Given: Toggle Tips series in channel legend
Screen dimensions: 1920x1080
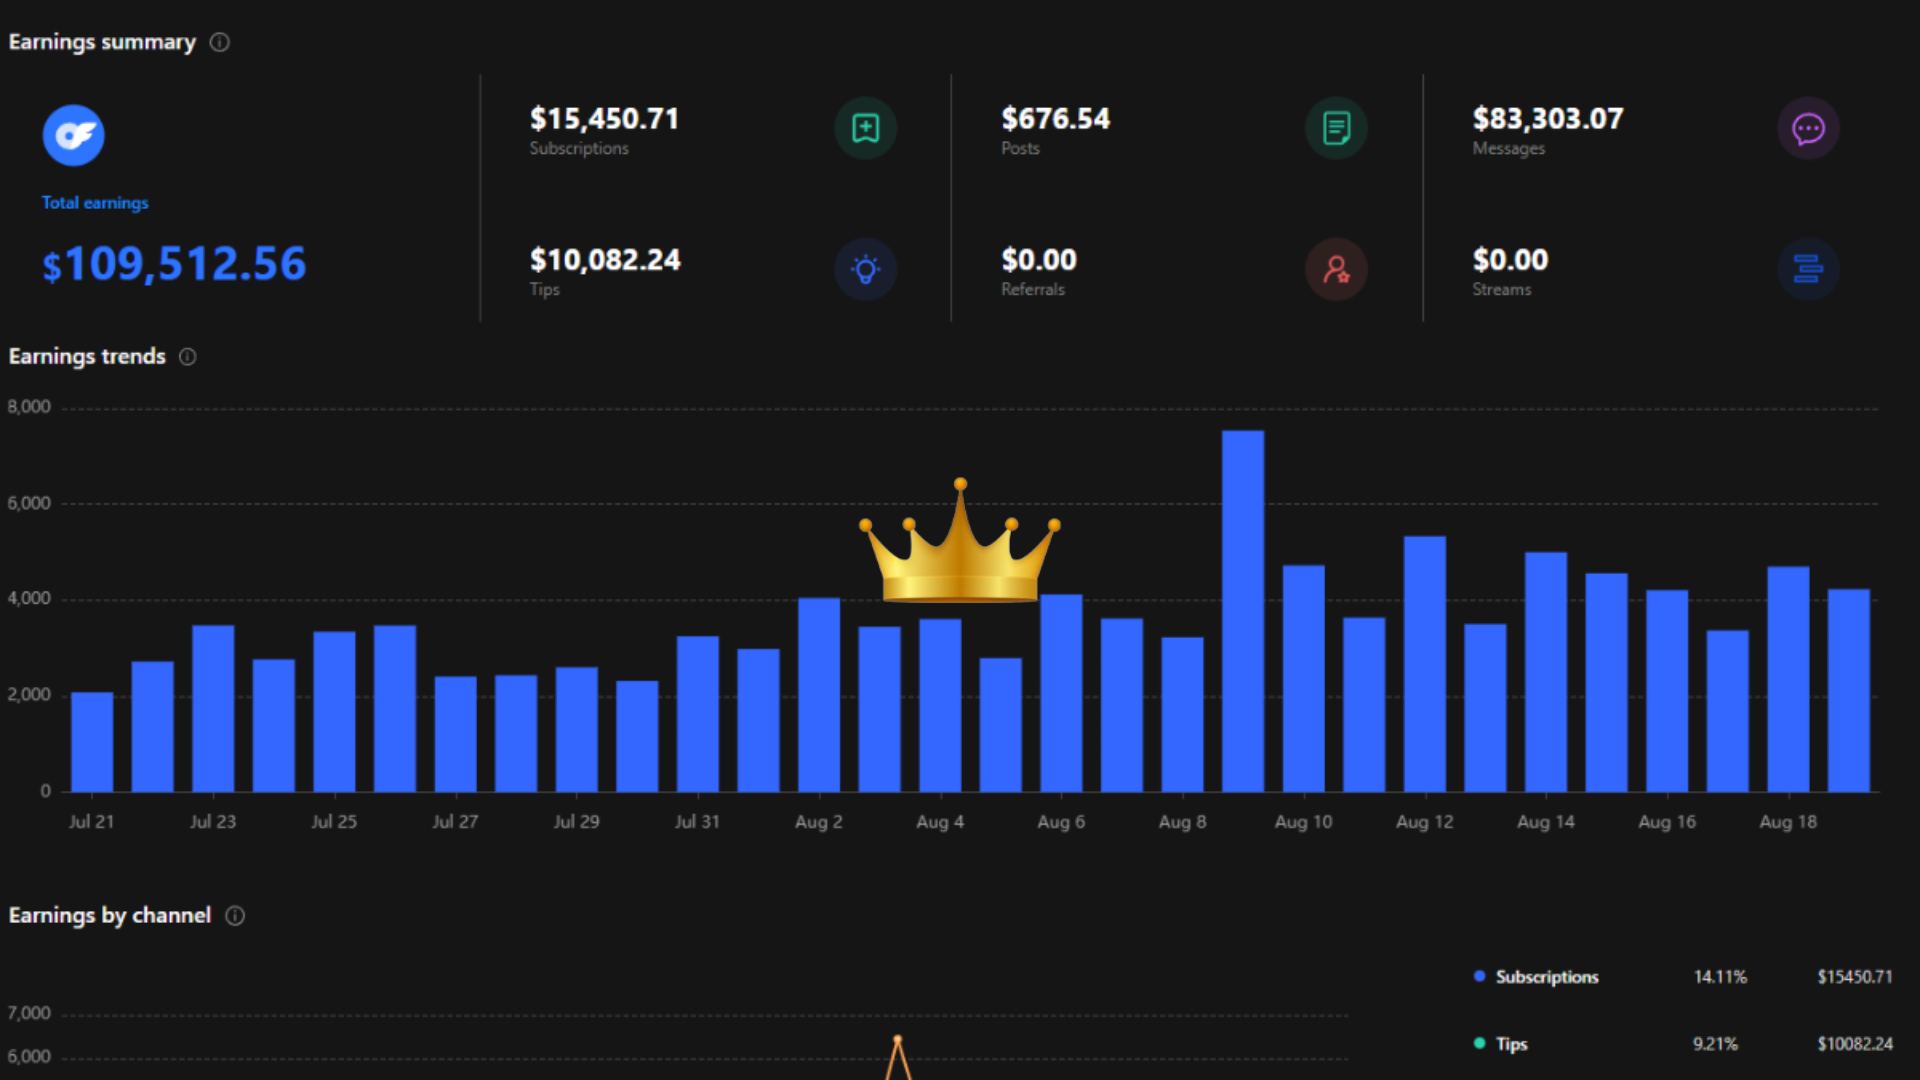Looking at the screenshot, I should click(1511, 1044).
